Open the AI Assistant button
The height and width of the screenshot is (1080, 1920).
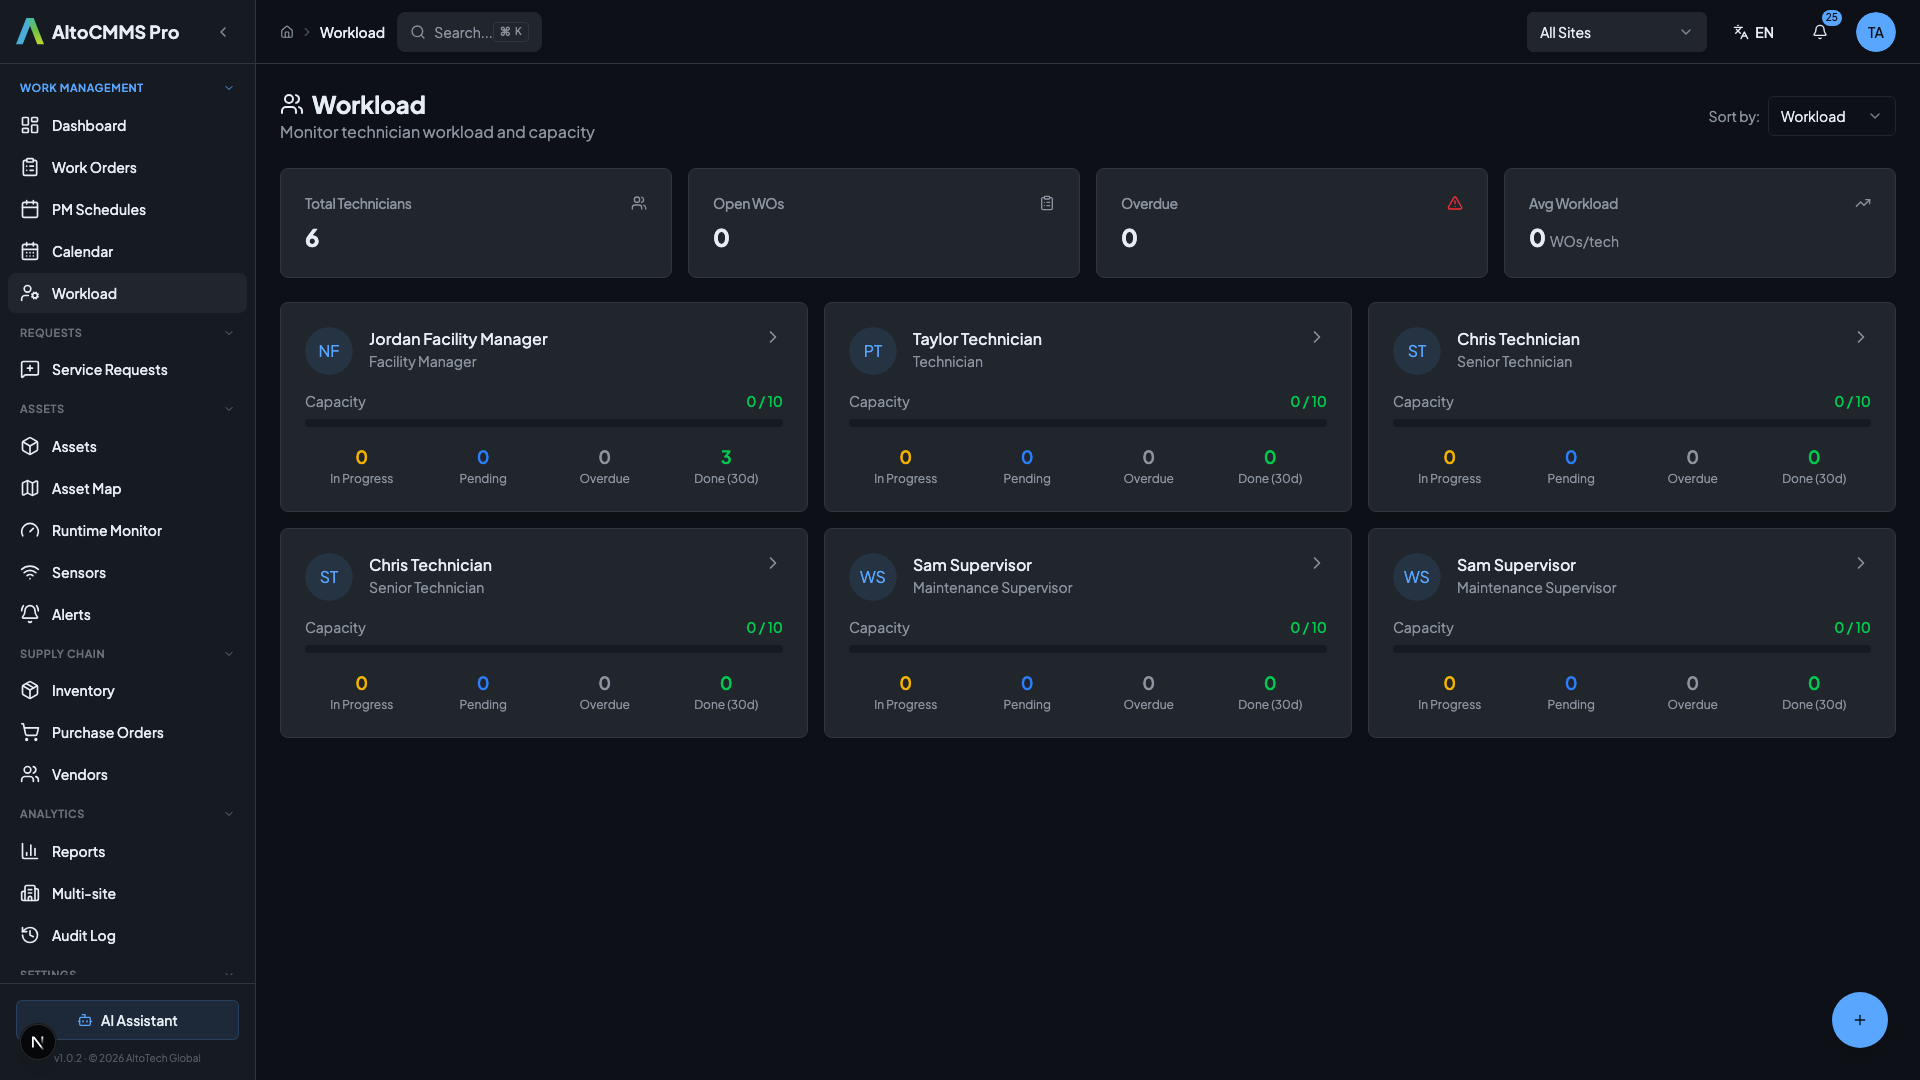[x=127, y=1020]
